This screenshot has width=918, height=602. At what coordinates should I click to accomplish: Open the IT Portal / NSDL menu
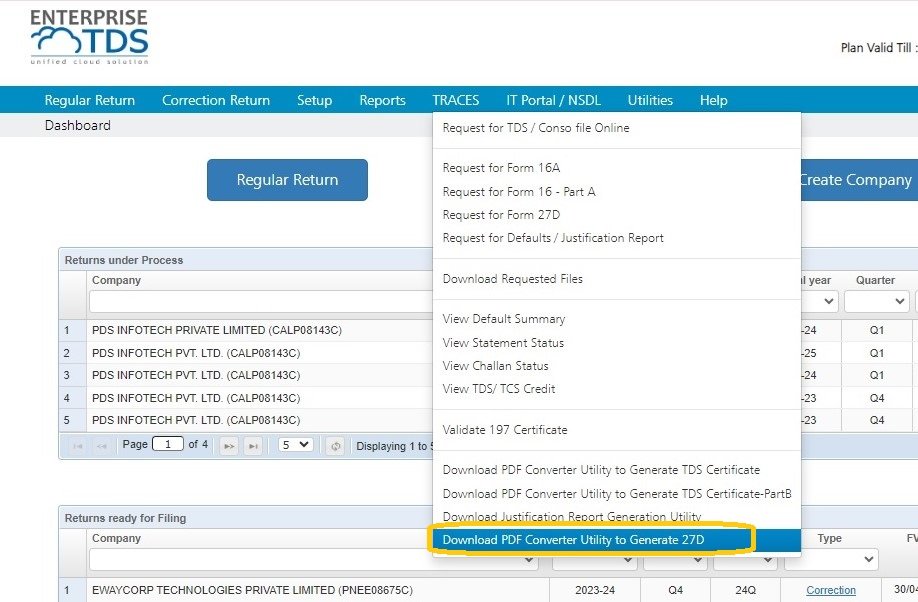[x=554, y=100]
